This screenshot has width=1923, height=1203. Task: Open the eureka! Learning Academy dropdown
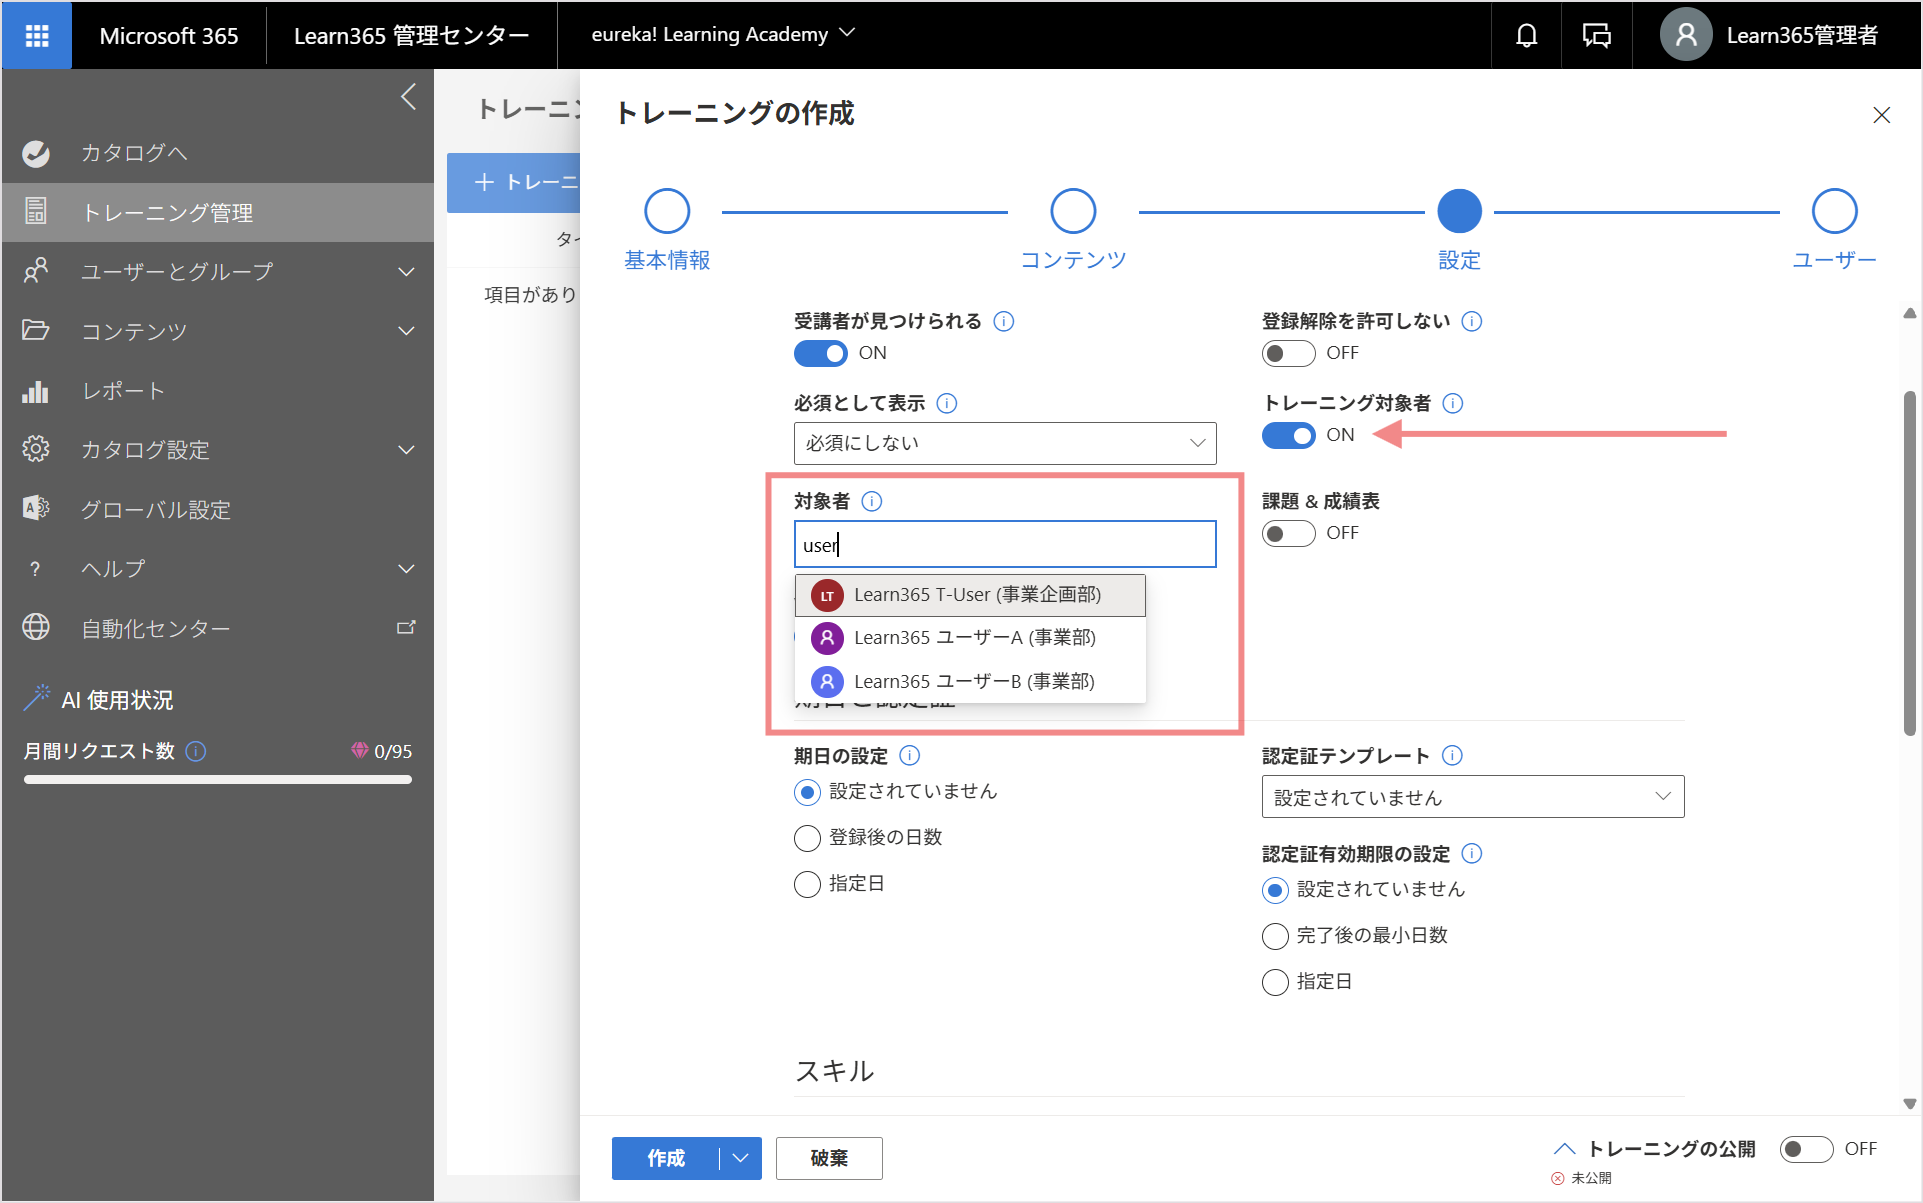[723, 35]
